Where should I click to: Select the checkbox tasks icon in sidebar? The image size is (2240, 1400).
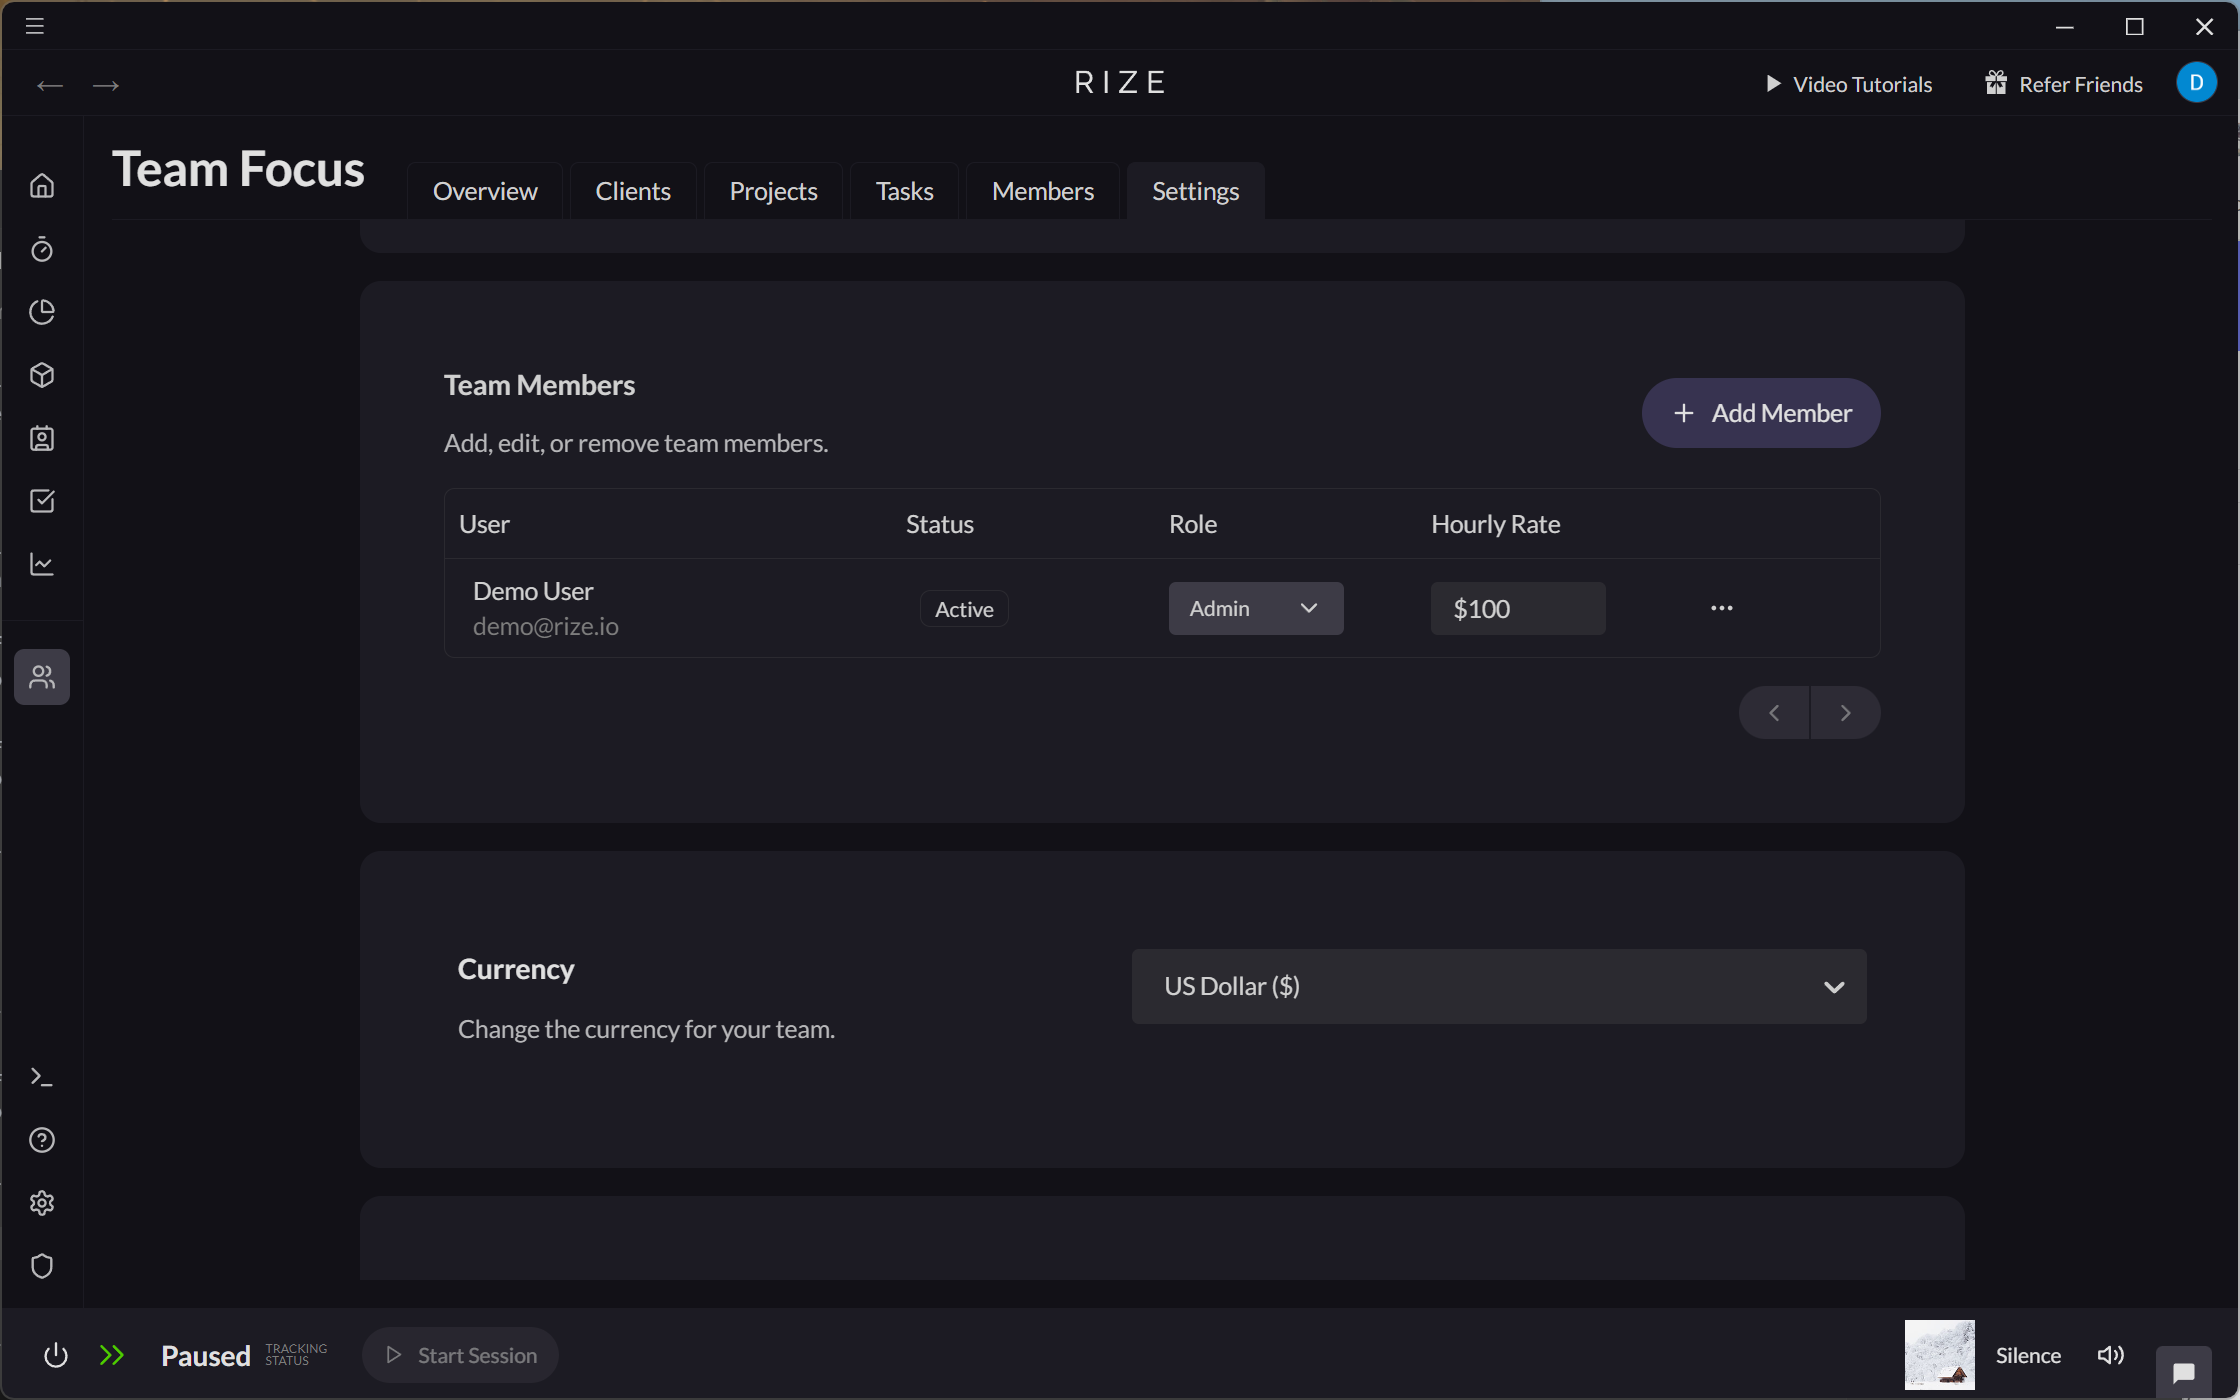click(42, 501)
